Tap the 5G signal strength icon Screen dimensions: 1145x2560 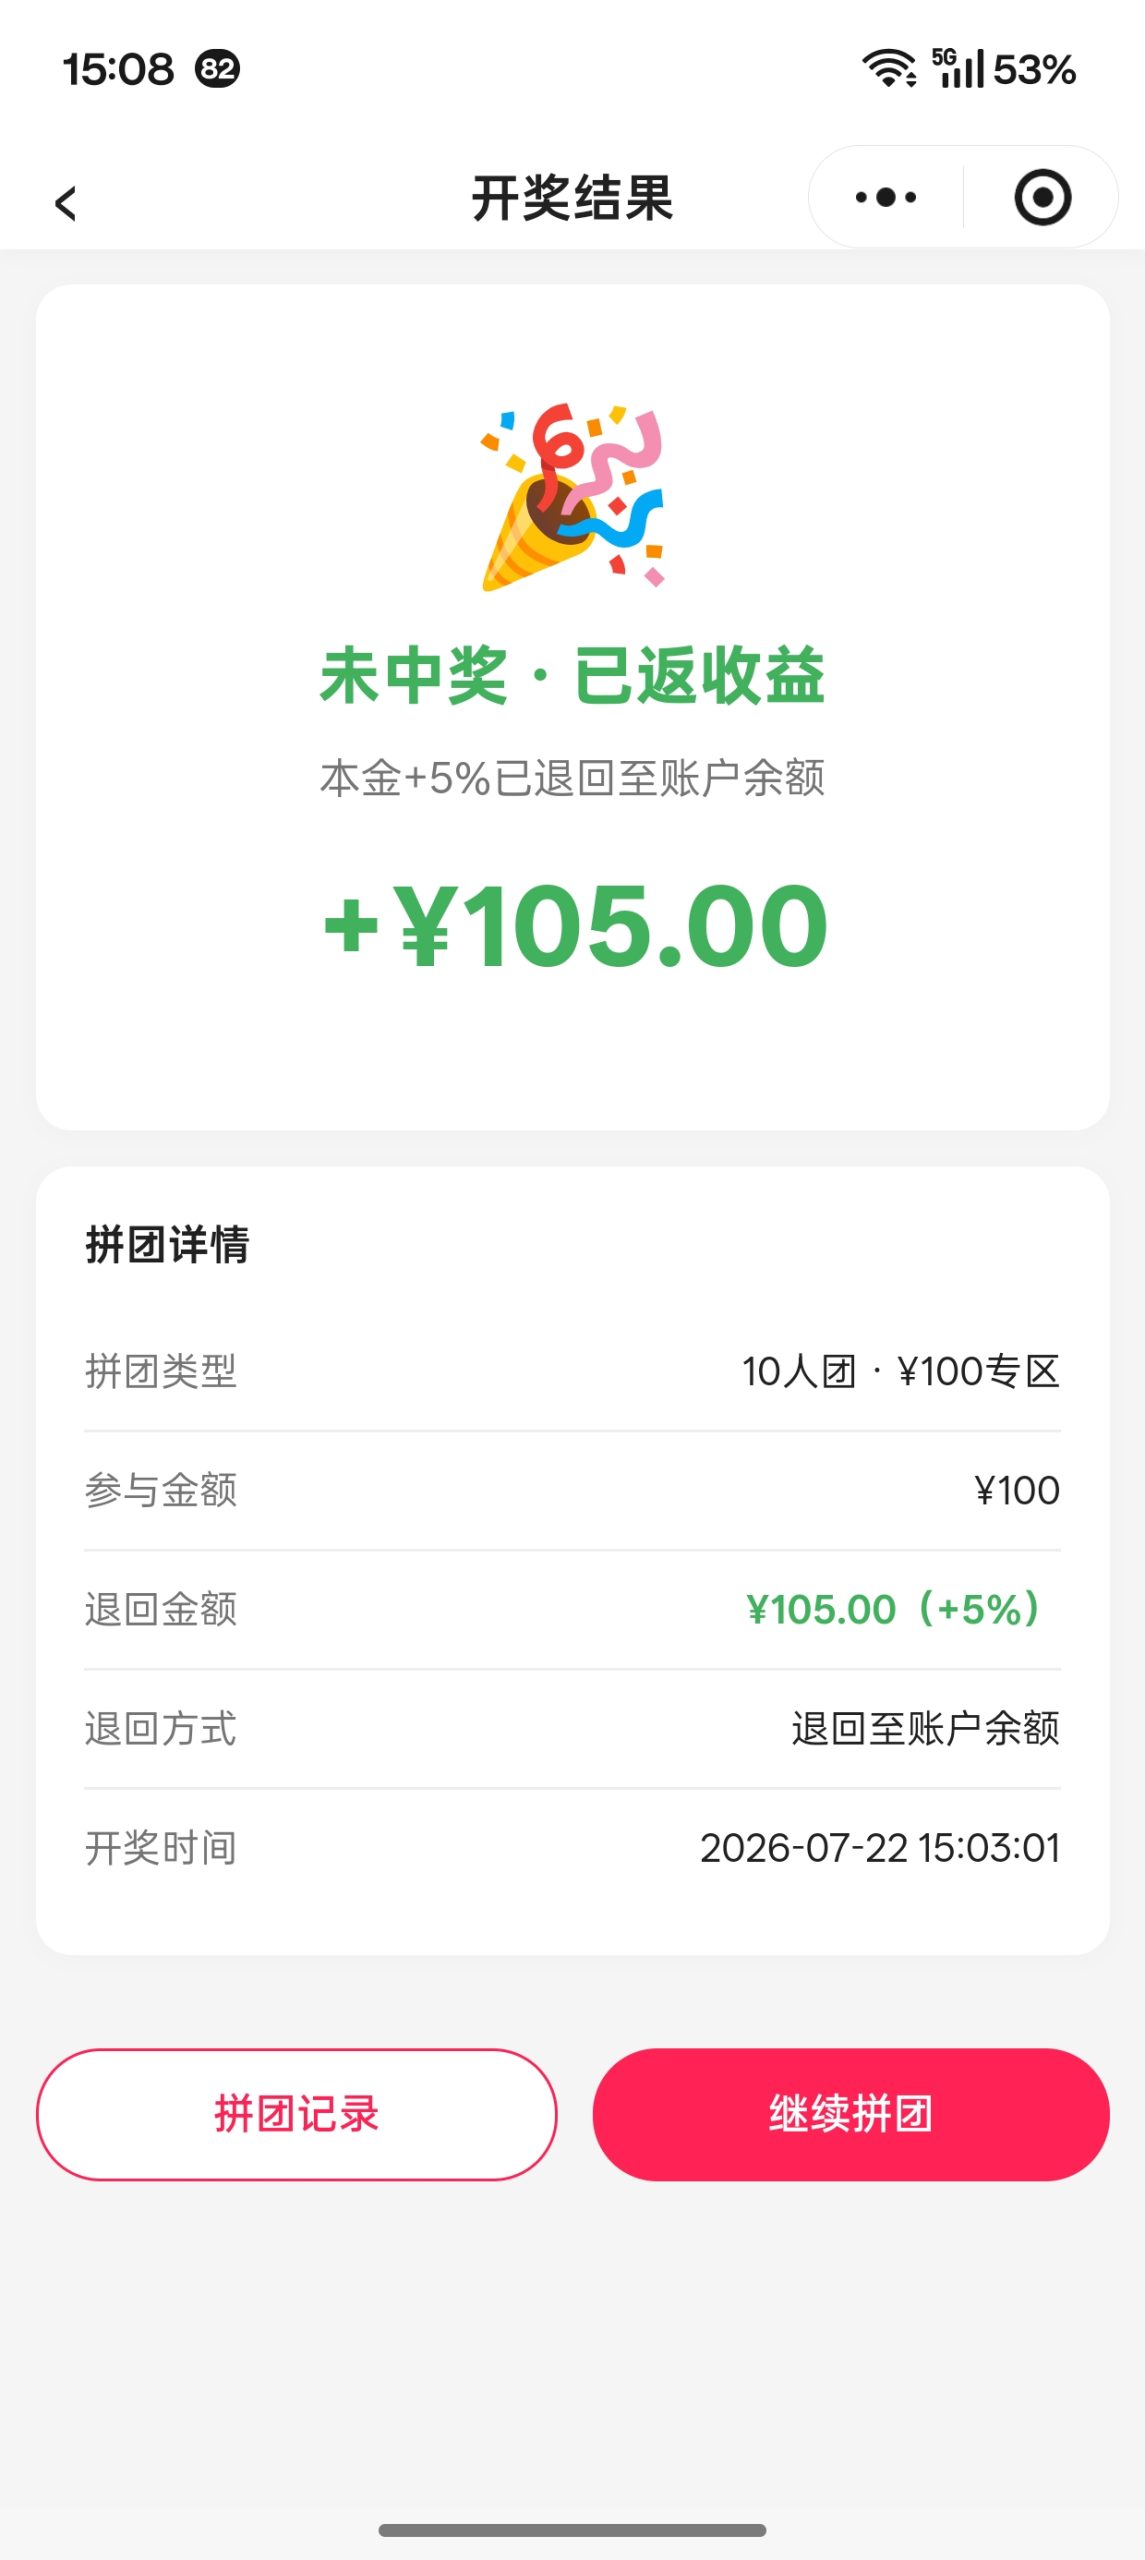click(x=958, y=68)
